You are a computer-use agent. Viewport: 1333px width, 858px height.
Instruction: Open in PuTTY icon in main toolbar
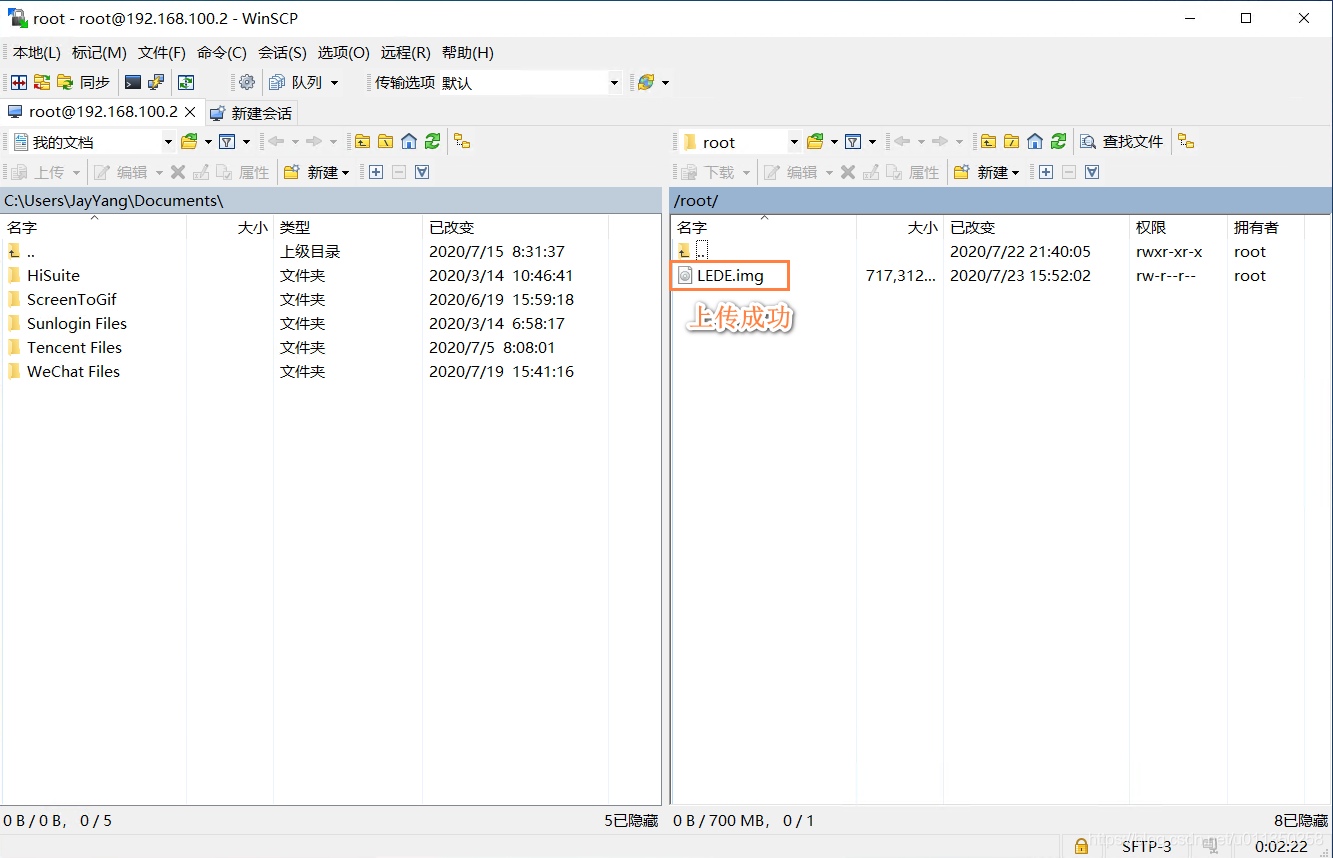(x=156, y=82)
